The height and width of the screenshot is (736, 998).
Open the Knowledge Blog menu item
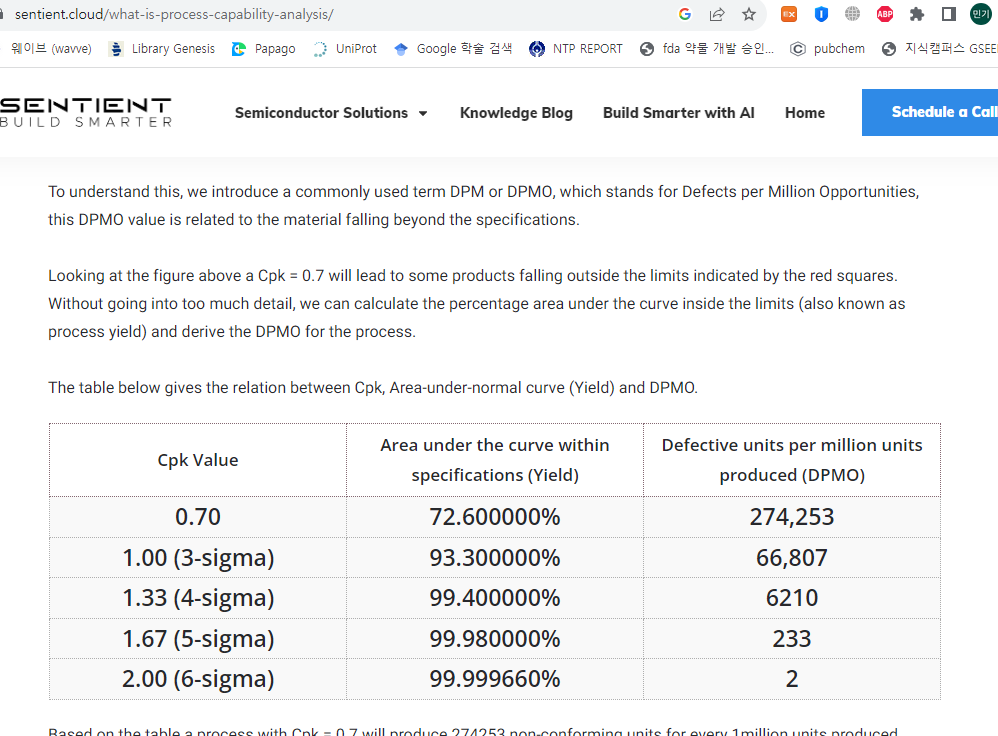click(x=516, y=113)
